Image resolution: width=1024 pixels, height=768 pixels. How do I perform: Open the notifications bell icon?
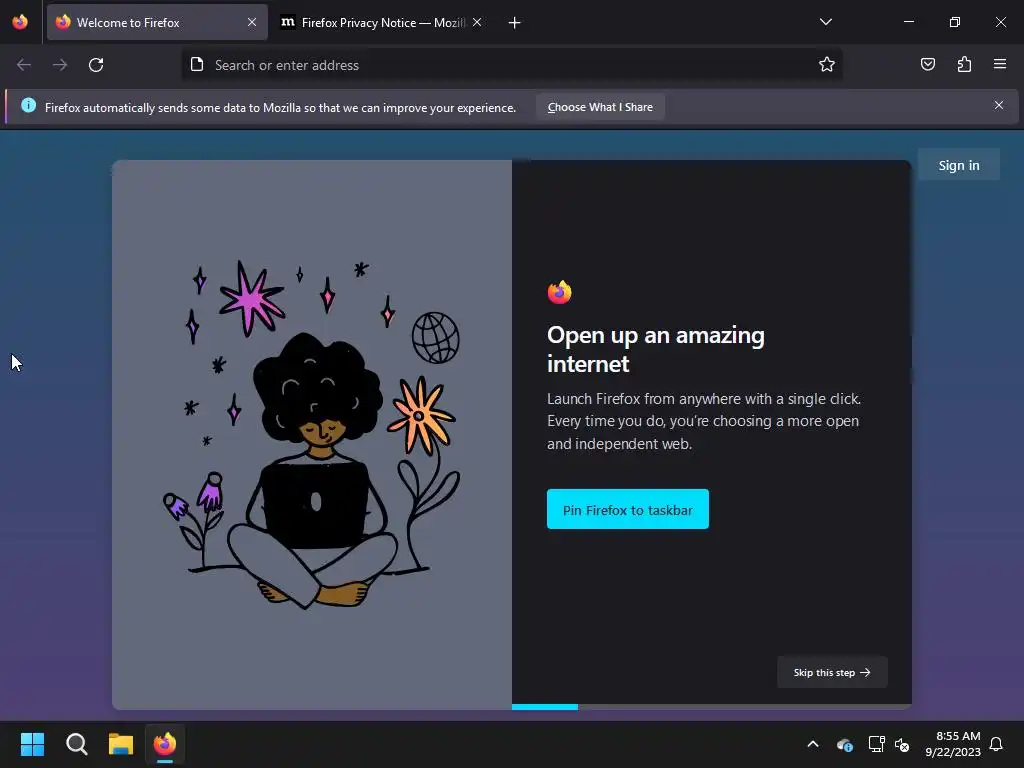tap(997, 744)
